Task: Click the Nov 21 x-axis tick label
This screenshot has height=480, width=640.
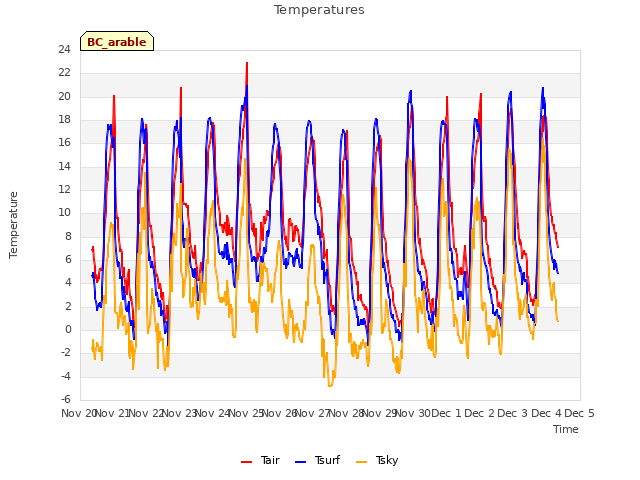Action: (x=112, y=413)
